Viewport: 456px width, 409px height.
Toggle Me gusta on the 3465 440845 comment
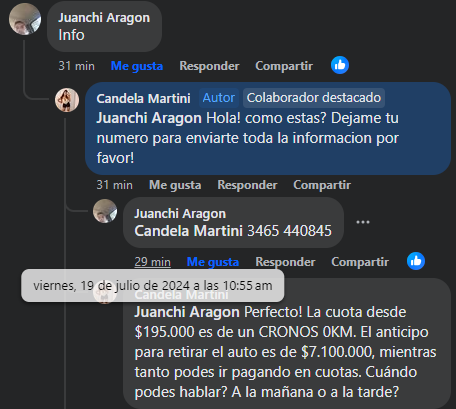tap(213, 262)
